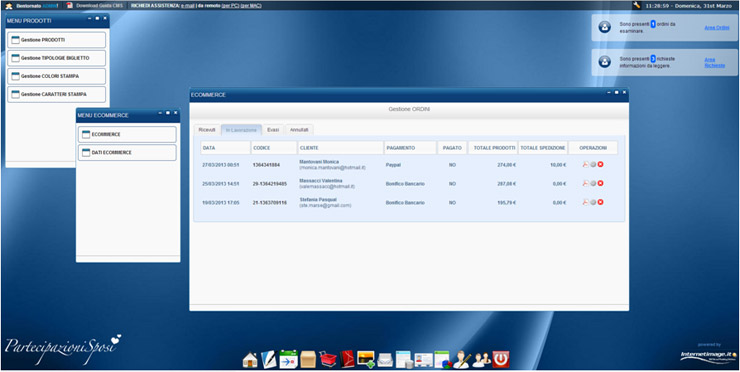Viewport: 740px width, 372px height.
Task: Click the red PDF book dock icon
Action: pyautogui.click(x=347, y=359)
